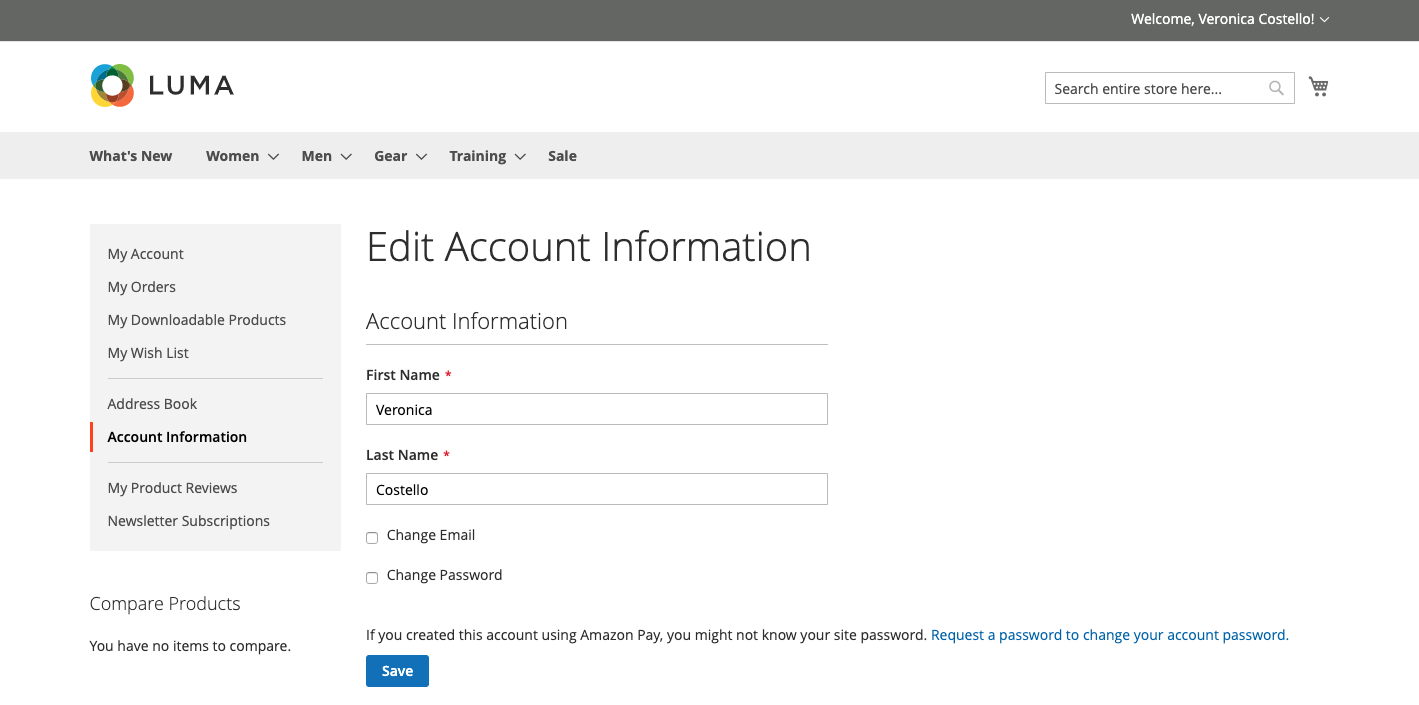Screen dimensions: 1419x705
Task: Open My Orders in sidebar
Action: pyautogui.click(x=142, y=287)
